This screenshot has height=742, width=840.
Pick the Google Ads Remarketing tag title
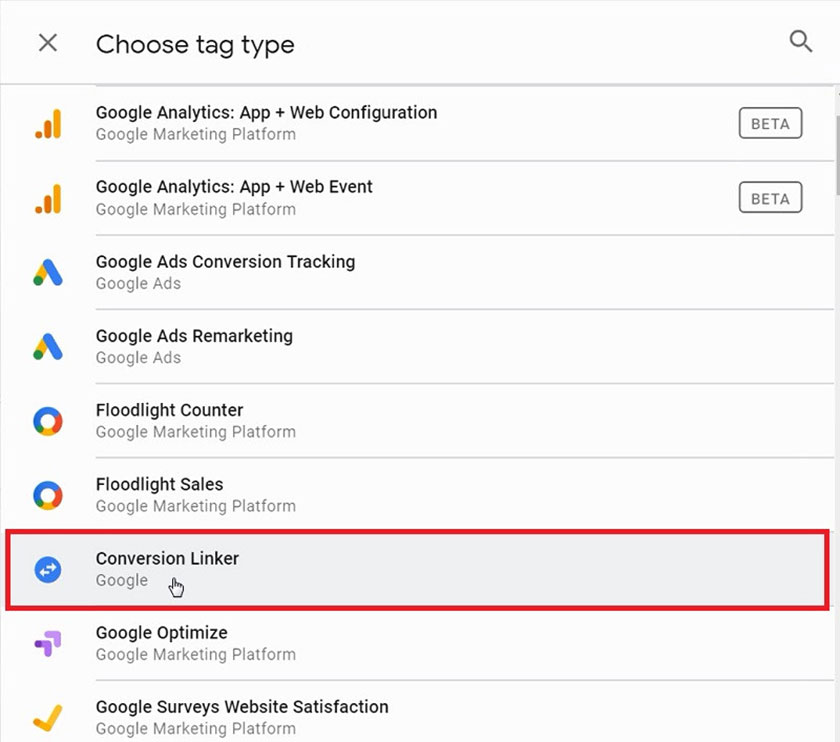click(x=194, y=336)
